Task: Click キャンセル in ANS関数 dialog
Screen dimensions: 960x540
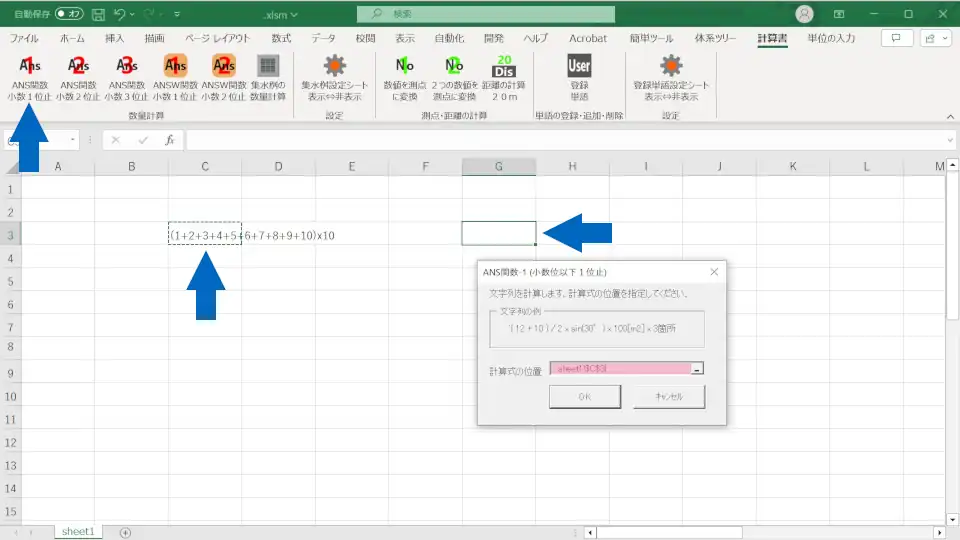Action: 669,397
